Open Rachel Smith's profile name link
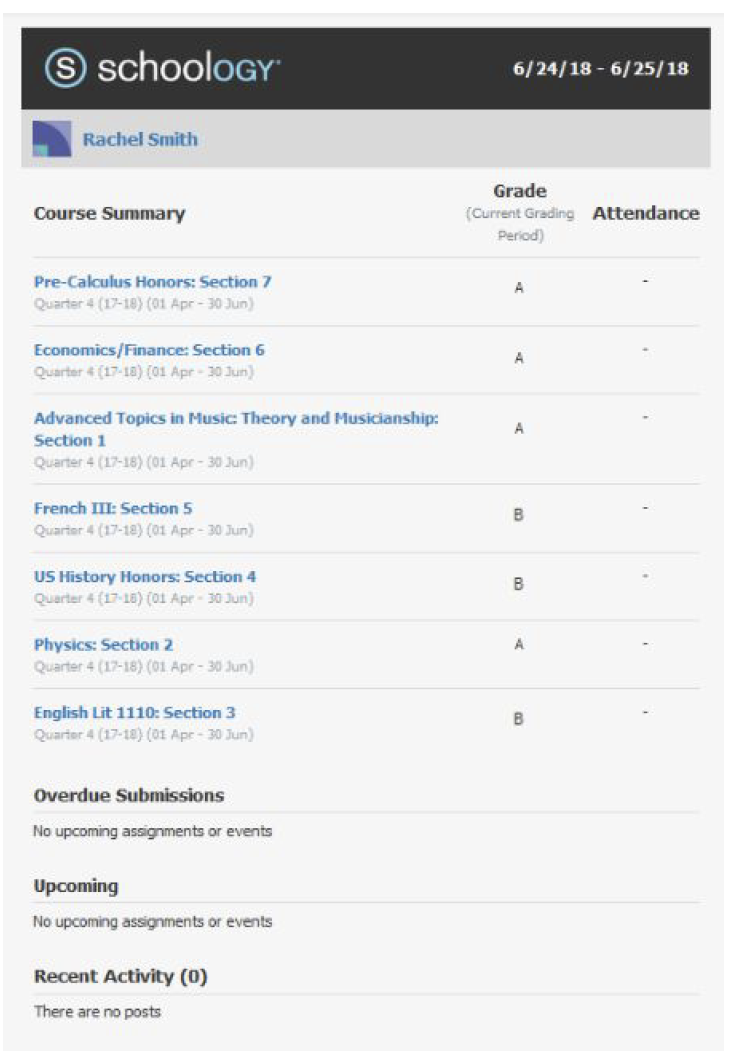Image resolution: width=736 pixels, height=1062 pixels. [140, 140]
